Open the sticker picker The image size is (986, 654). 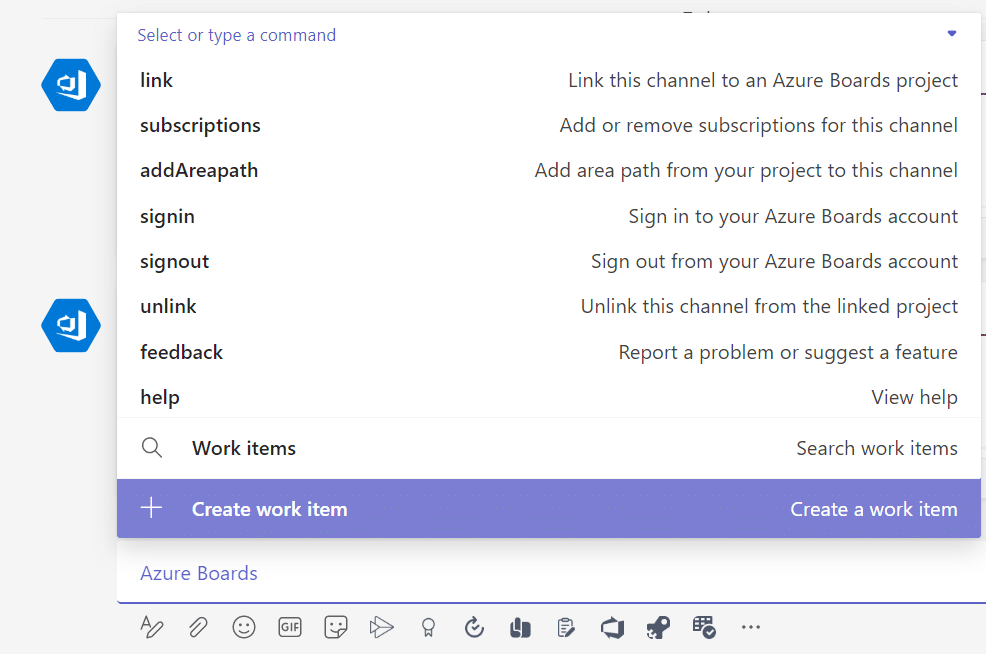[336, 627]
